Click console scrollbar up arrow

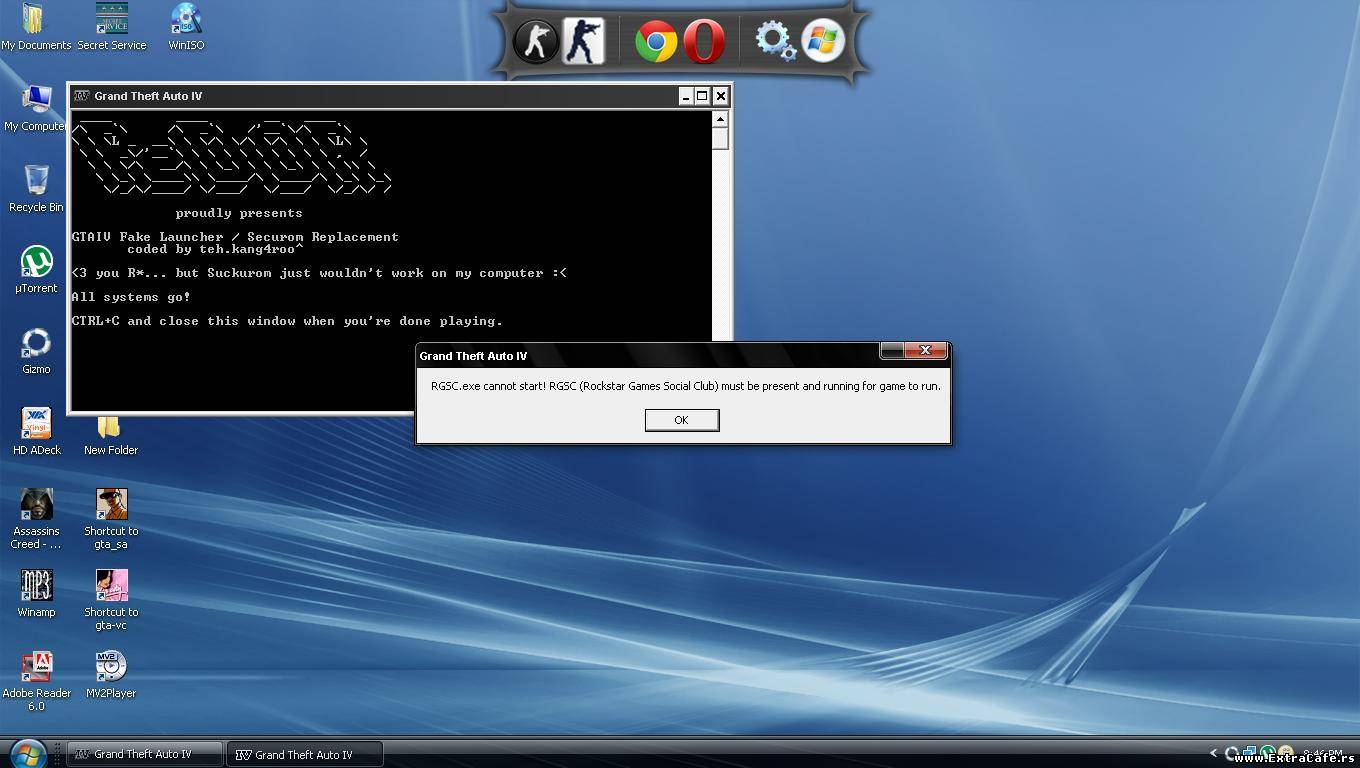(720, 119)
